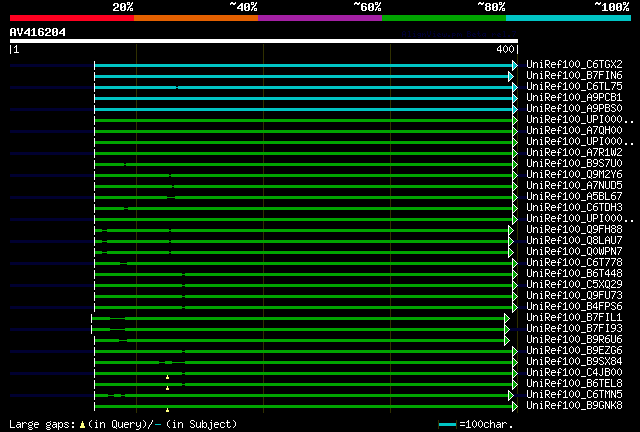The width and height of the screenshot is (640, 432).
Task: Click the ~60% identity label
Action: pyautogui.click(x=367, y=7)
